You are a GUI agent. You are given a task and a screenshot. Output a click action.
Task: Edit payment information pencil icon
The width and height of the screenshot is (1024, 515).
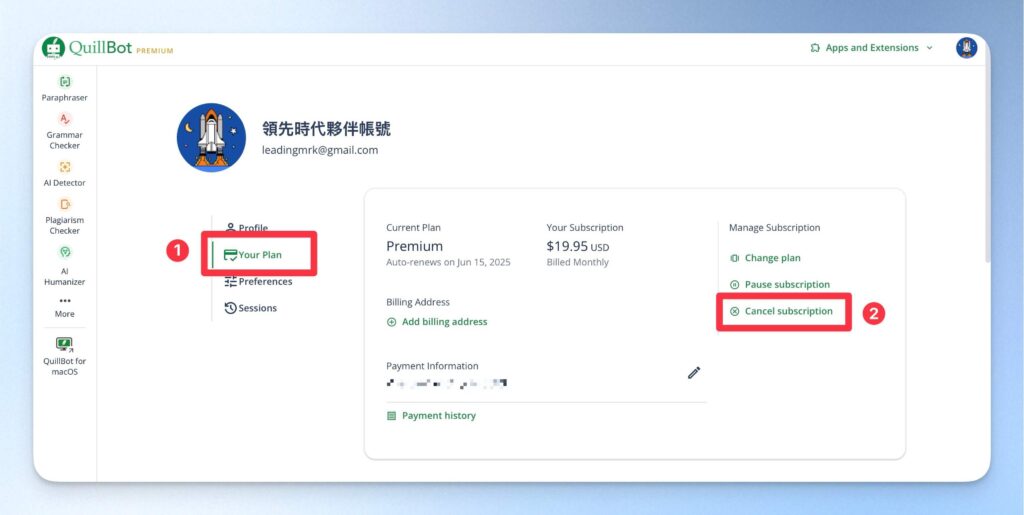click(694, 373)
